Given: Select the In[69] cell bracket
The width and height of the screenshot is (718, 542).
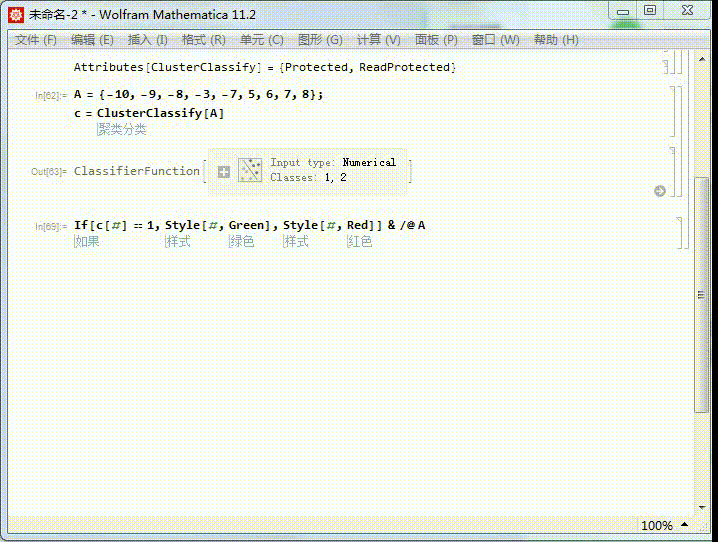Looking at the screenshot, I should 680,233.
